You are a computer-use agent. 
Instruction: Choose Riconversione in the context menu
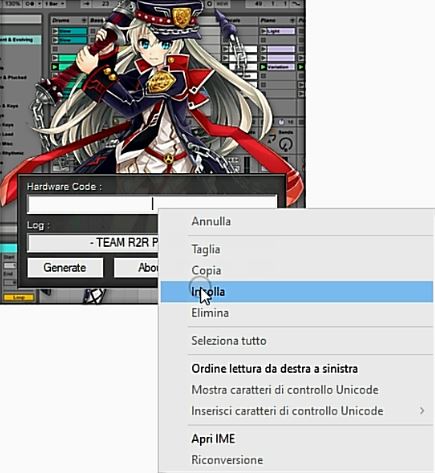(297, 460)
